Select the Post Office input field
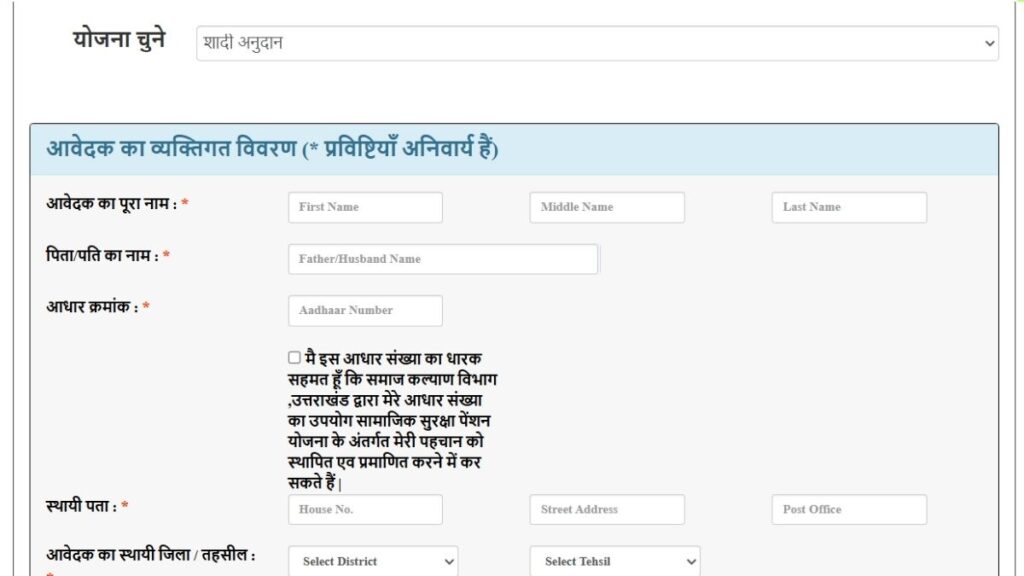This screenshot has width=1024, height=576. (849, 509)
